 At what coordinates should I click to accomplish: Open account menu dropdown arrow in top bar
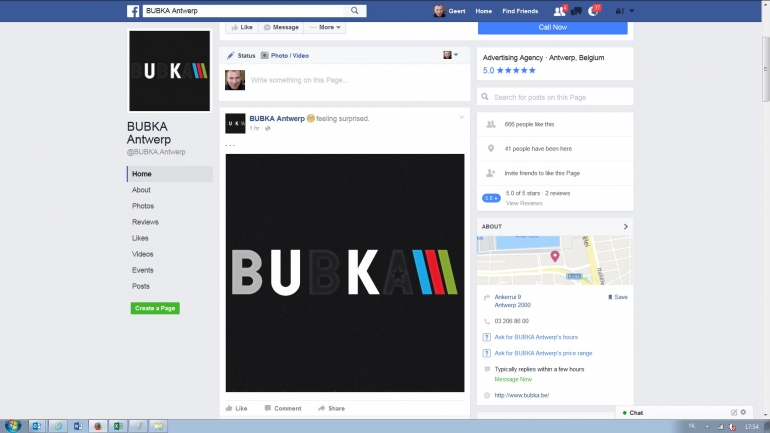[x=632, y=11]
